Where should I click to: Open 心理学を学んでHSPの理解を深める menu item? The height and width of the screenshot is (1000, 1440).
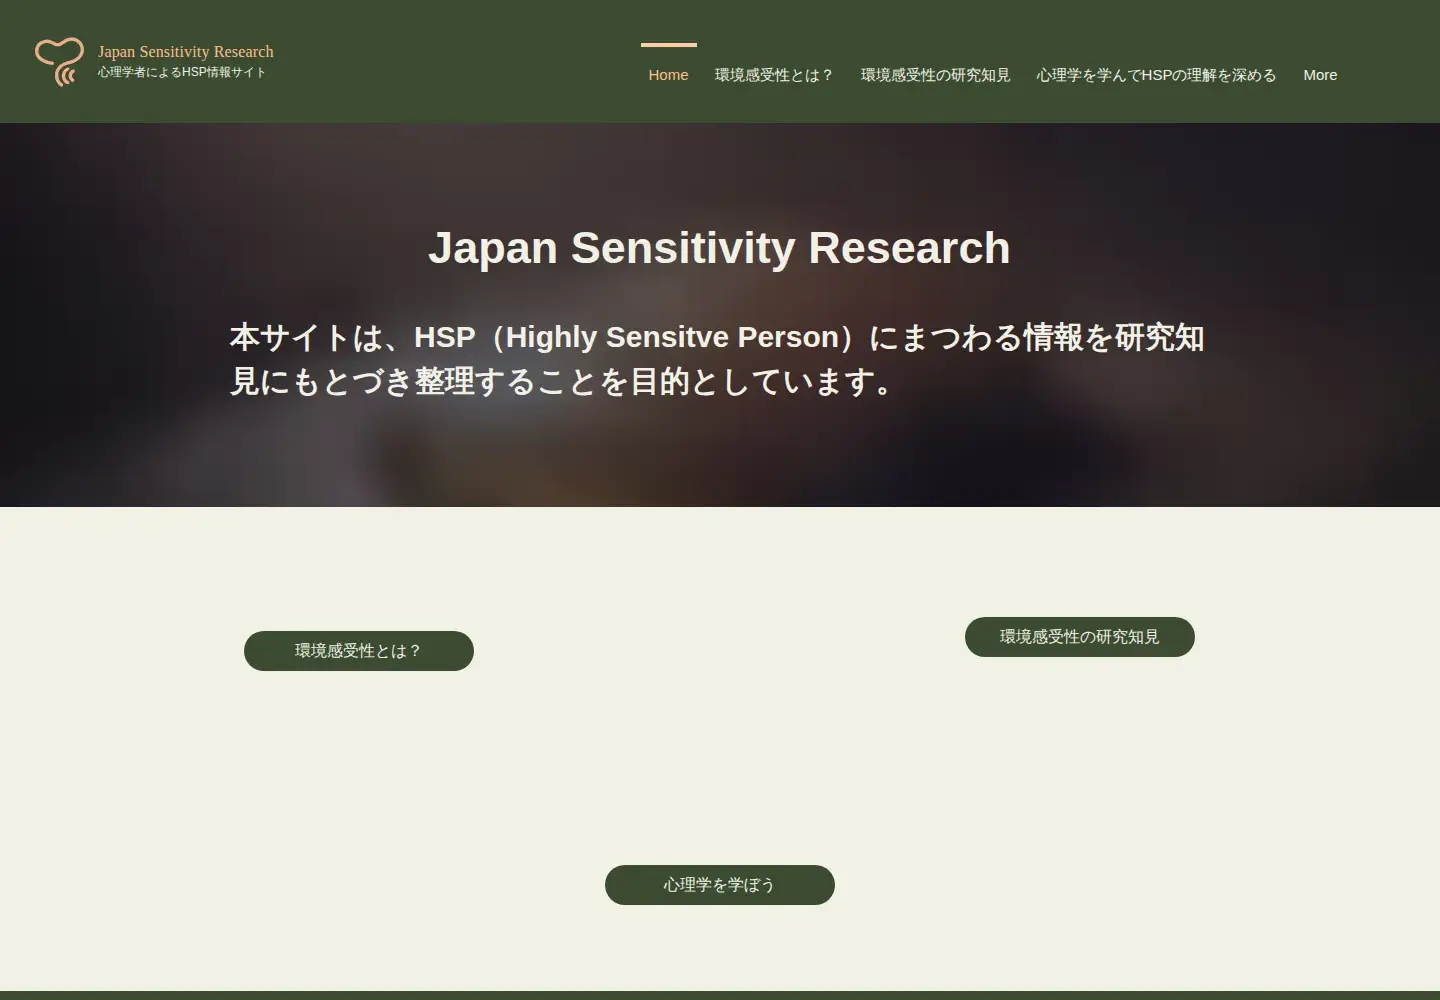[x=1156, y=75]
